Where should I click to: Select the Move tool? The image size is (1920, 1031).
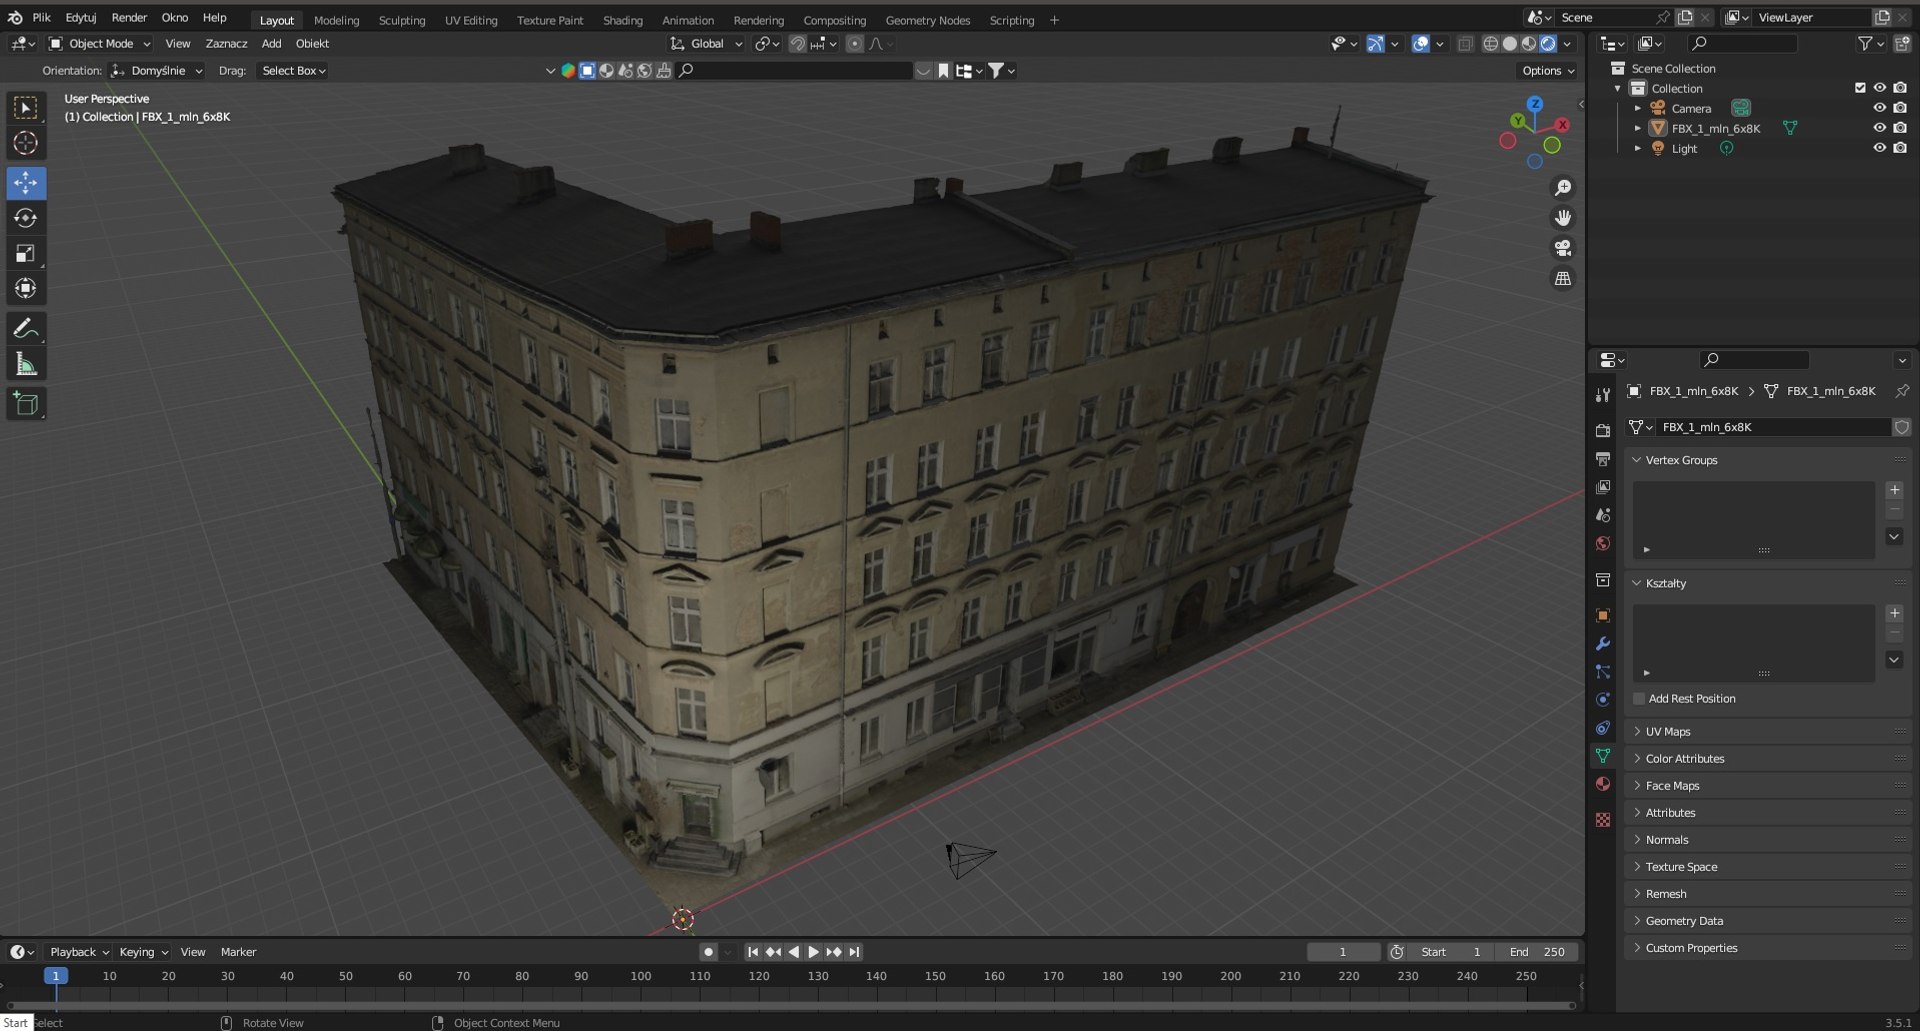click(26, 183)
